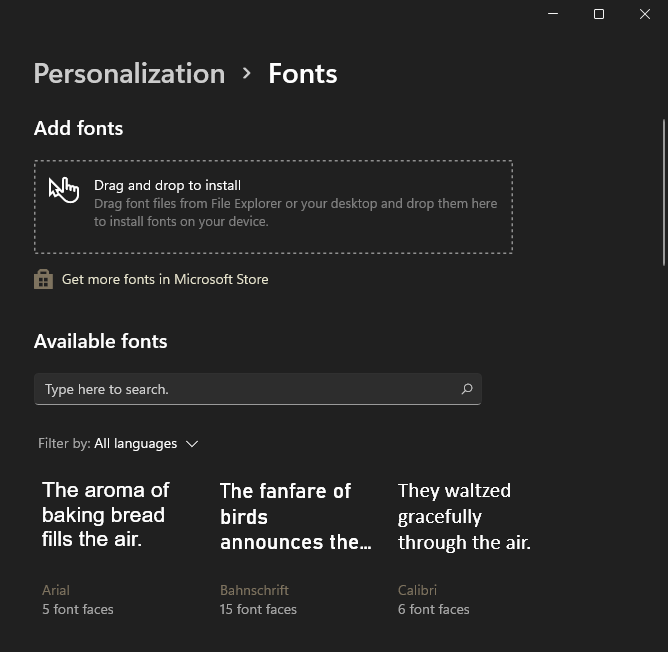Close the Settings window
This screenshot has height=652, width=668.
click(645, 14)
